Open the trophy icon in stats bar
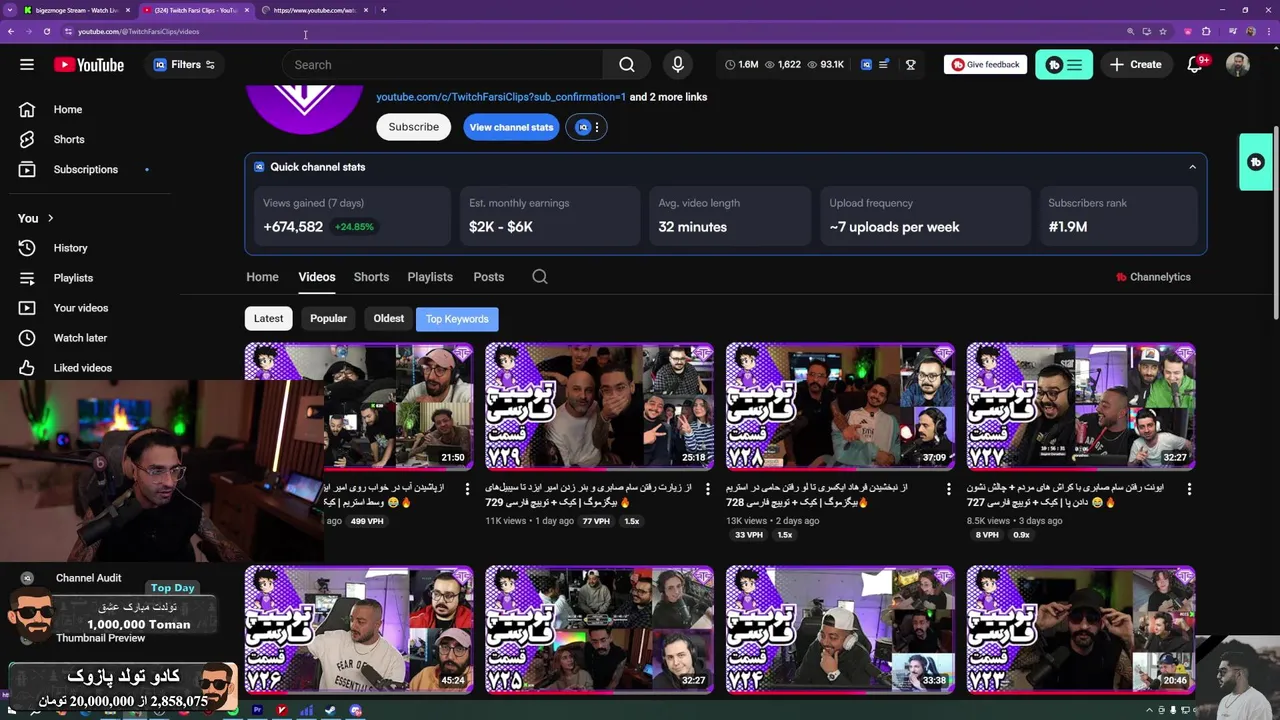 coord(911,65)
